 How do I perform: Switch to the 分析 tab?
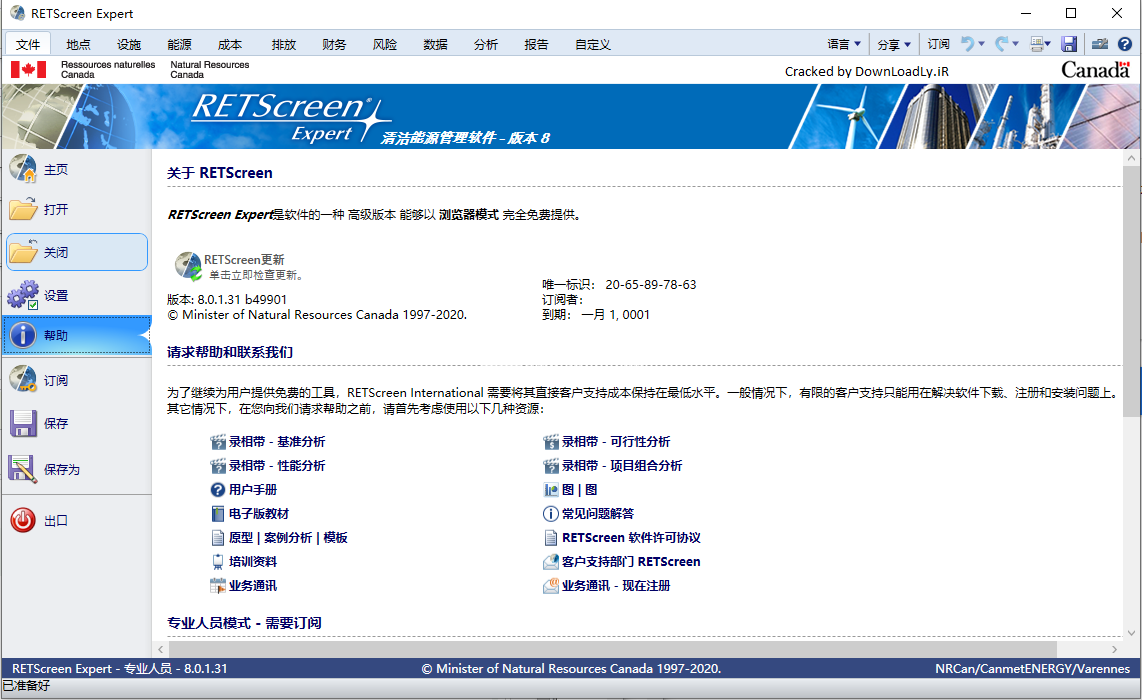click(485, 44)
